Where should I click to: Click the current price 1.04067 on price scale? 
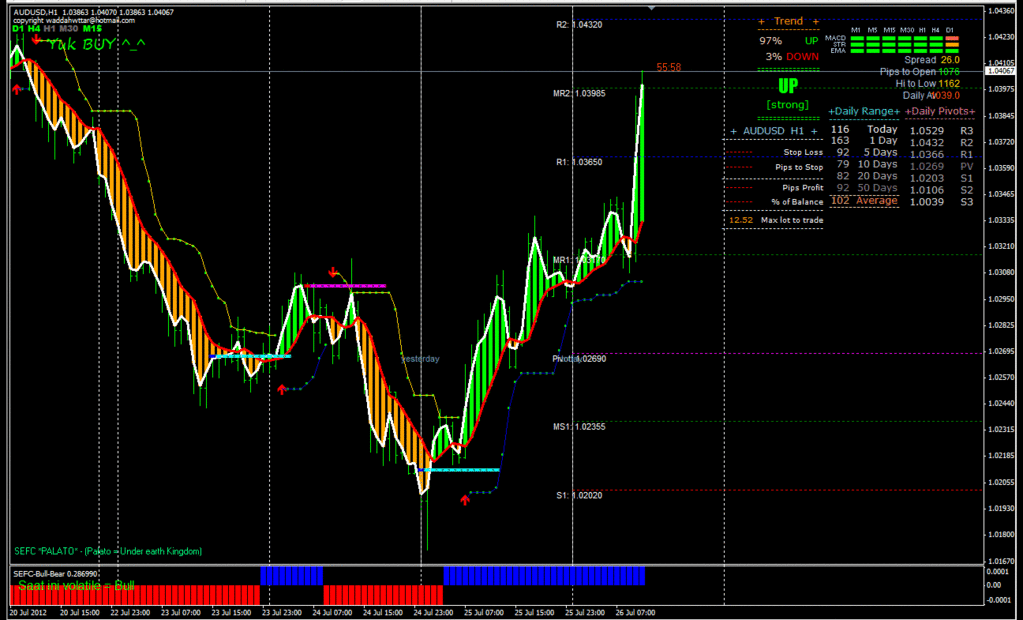pos(1001,72)
